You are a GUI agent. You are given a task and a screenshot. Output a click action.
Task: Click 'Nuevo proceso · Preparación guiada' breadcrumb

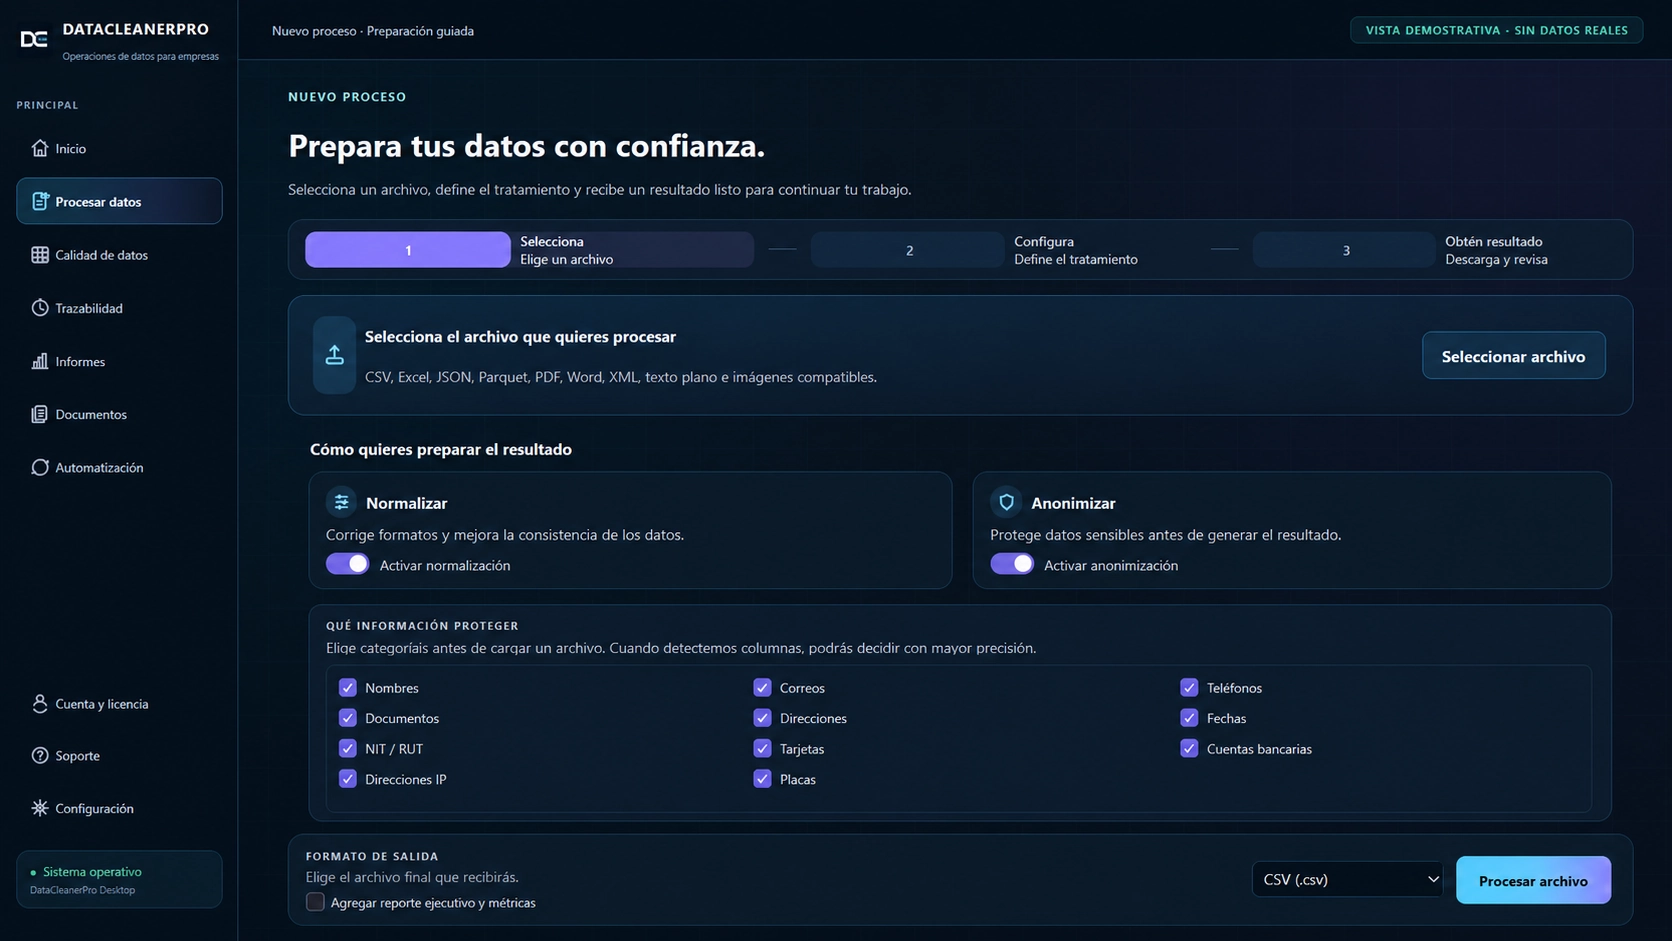point(373,31)
